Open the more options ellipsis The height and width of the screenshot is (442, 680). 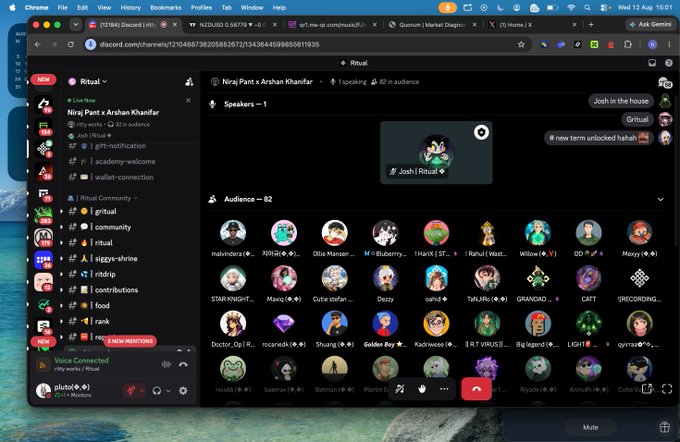coord(444,389)
